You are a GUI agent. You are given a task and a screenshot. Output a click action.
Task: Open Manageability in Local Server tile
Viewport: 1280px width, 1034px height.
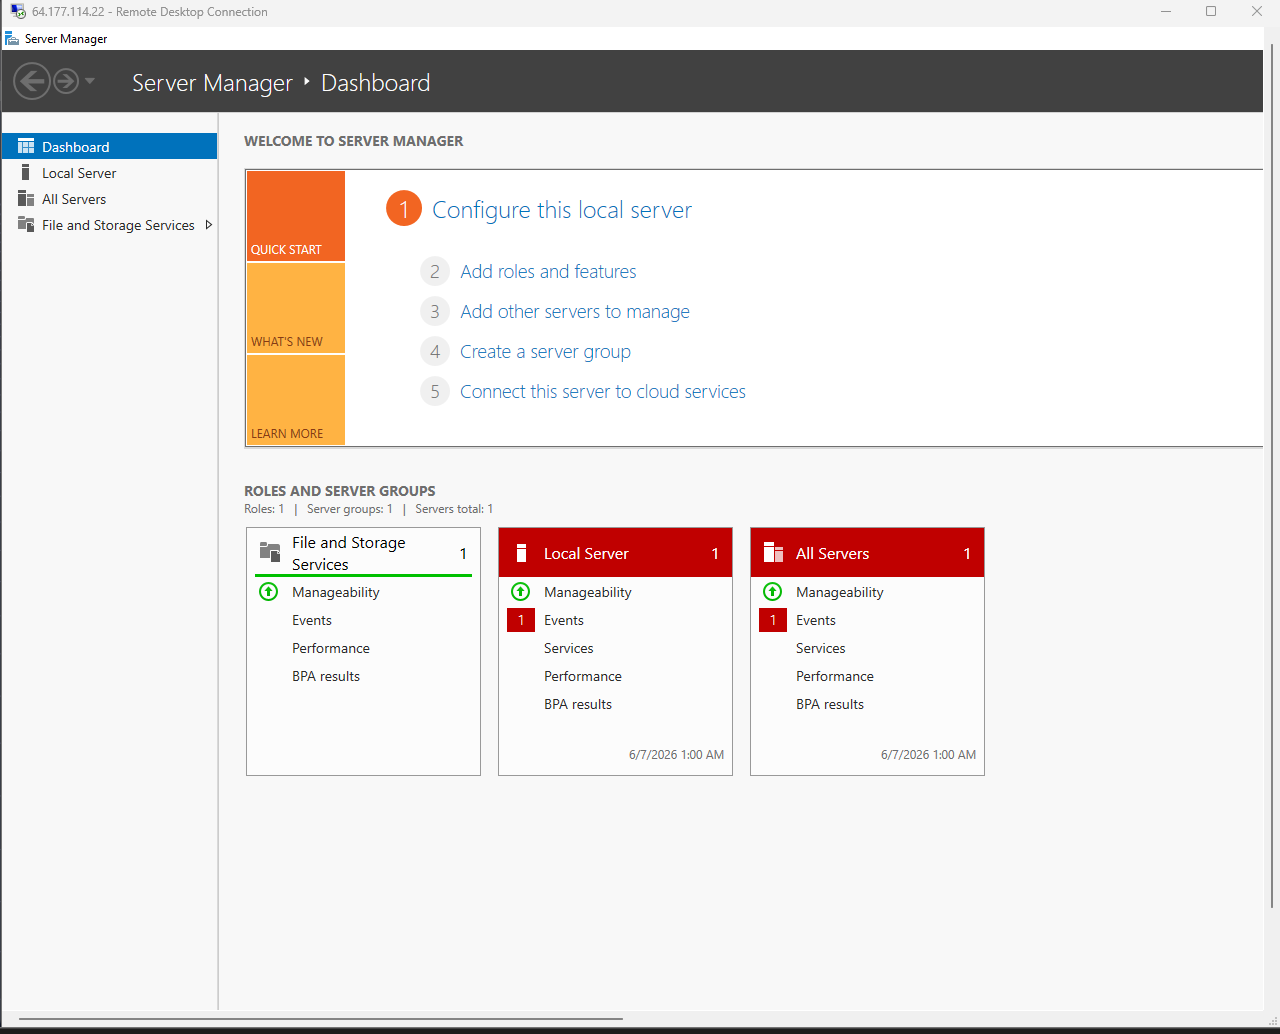(x=588, y=592)
